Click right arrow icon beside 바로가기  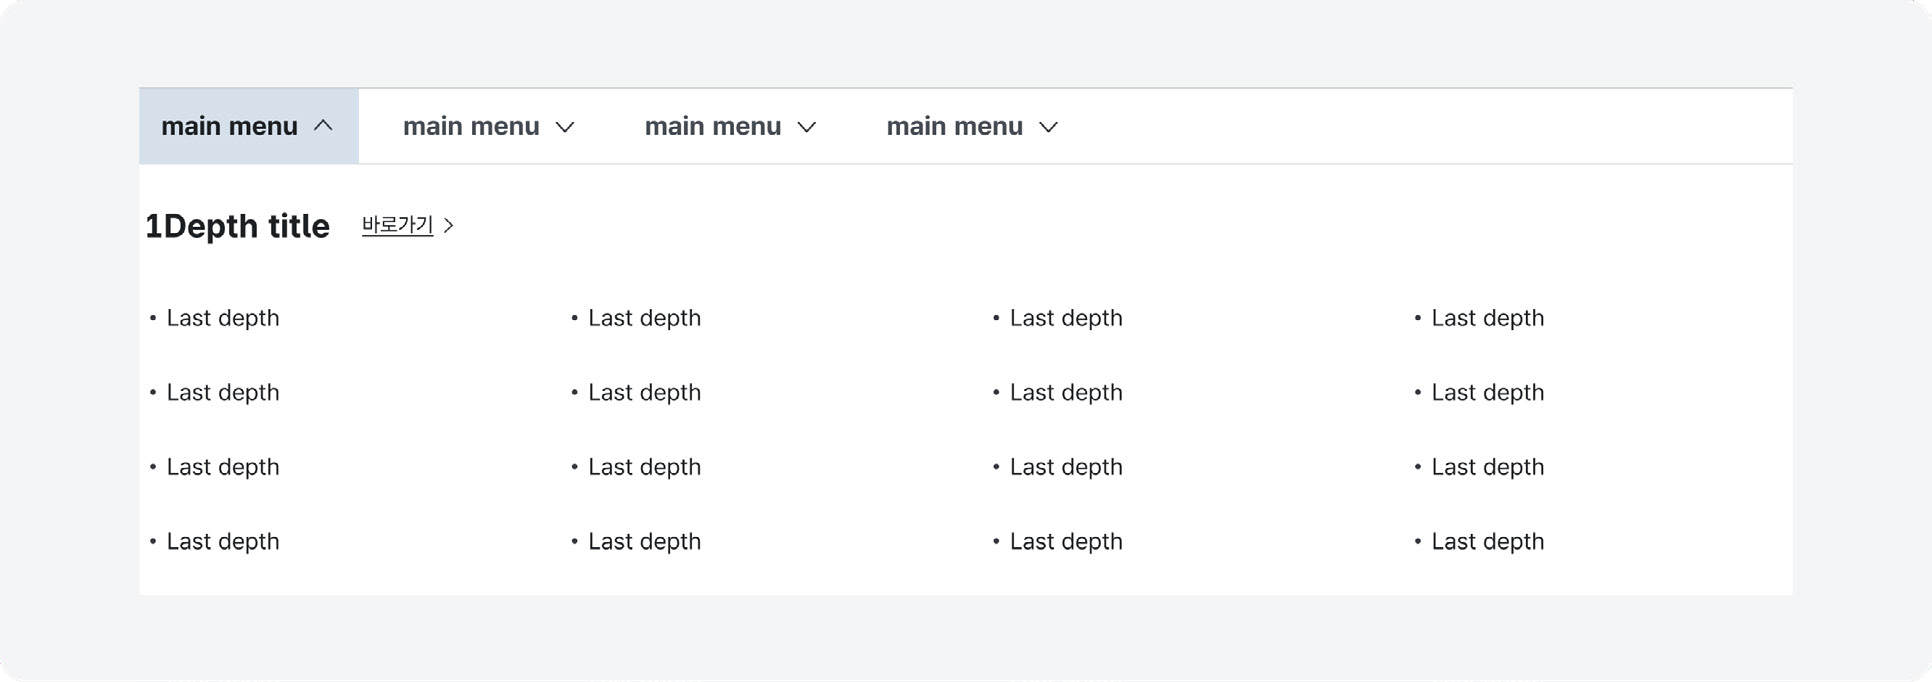pyautogui.click(x=449, y=226)
